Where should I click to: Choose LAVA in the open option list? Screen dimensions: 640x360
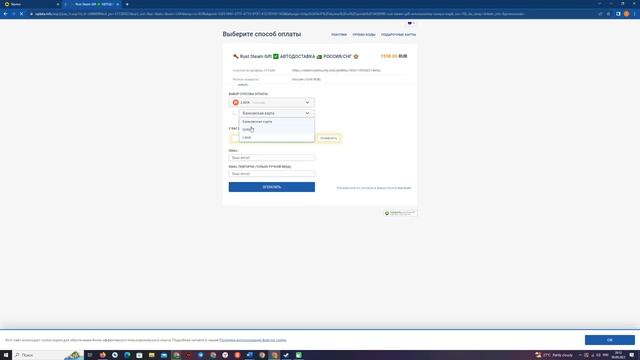pyautogui.click(x=276, y=138)
